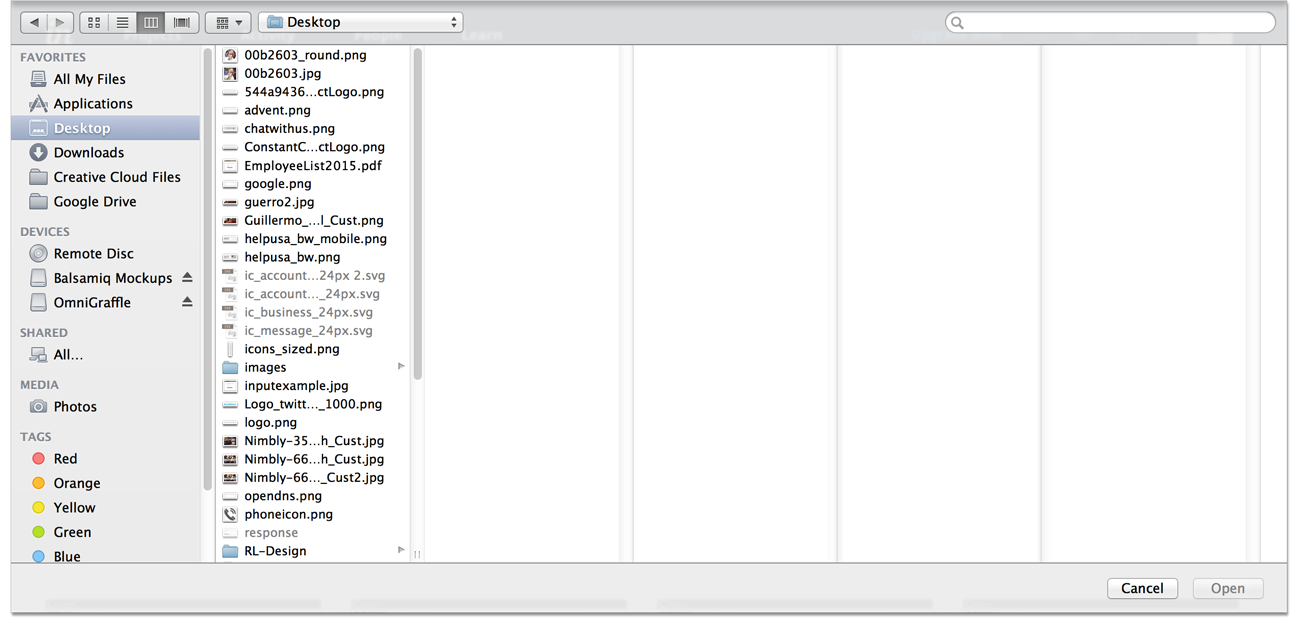The image size is (1300, 626).
Task: Open the Desktop location dropdown
Action: point(360,21)
